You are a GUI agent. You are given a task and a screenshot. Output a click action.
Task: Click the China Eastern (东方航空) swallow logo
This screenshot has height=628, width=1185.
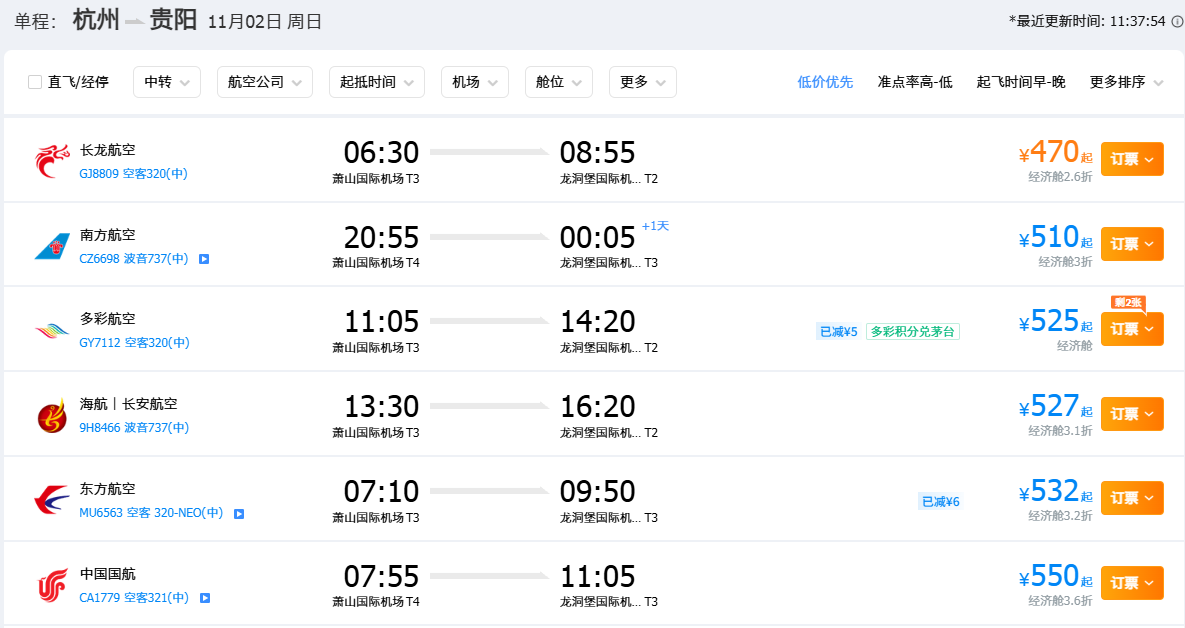point(53,500)
